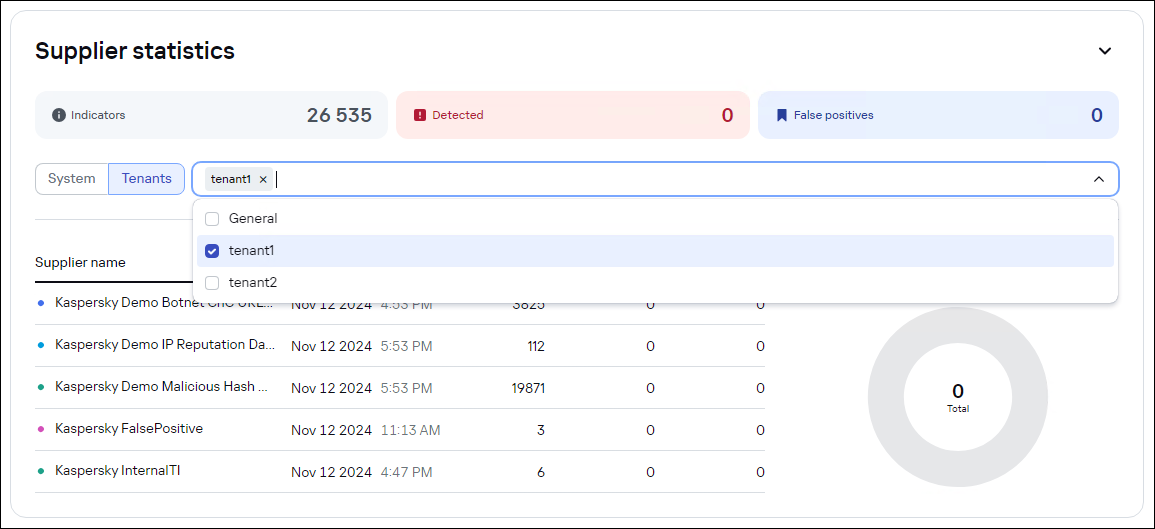Click the False positives bookmark icon

coord(782,115)
